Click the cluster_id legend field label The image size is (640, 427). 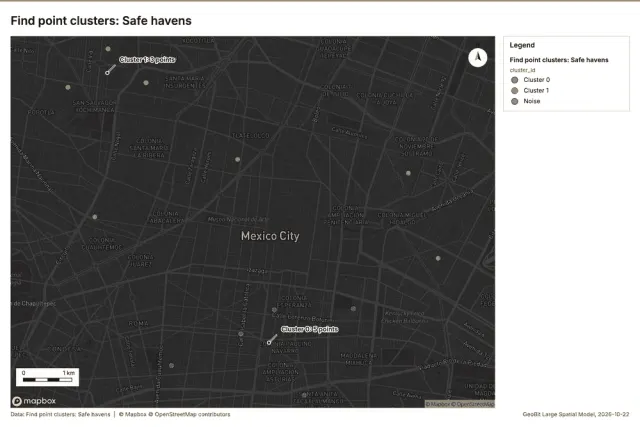pyautogui.click(x=522, y=70)
